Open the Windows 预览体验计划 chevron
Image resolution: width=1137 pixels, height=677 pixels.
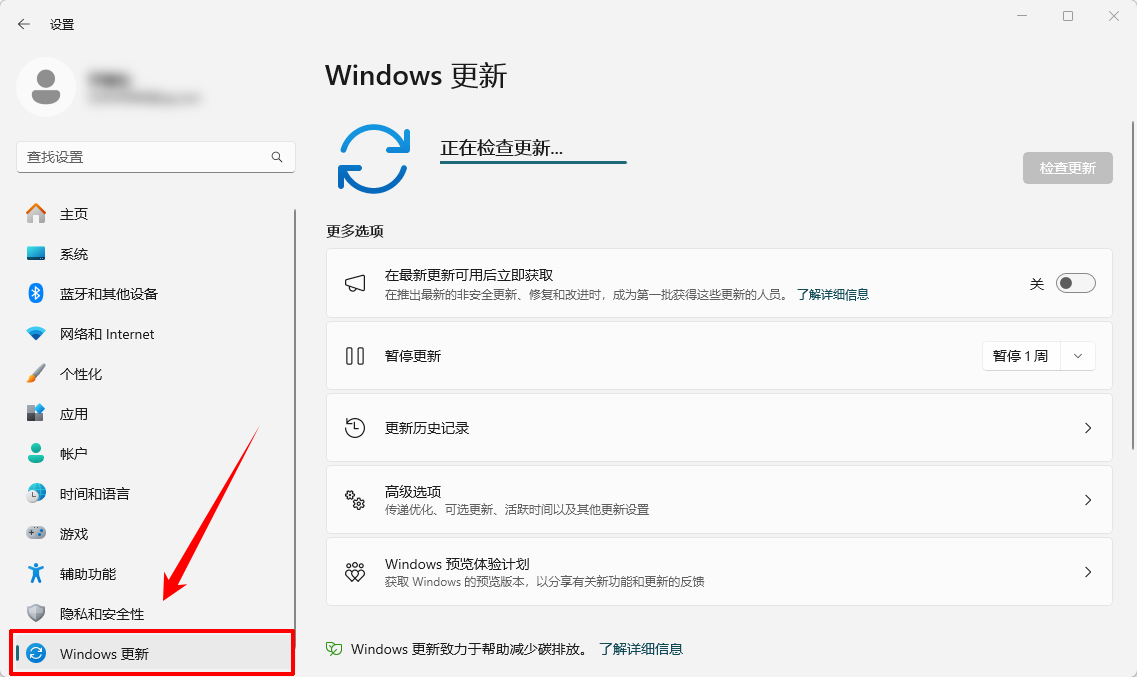point(1088,572)
